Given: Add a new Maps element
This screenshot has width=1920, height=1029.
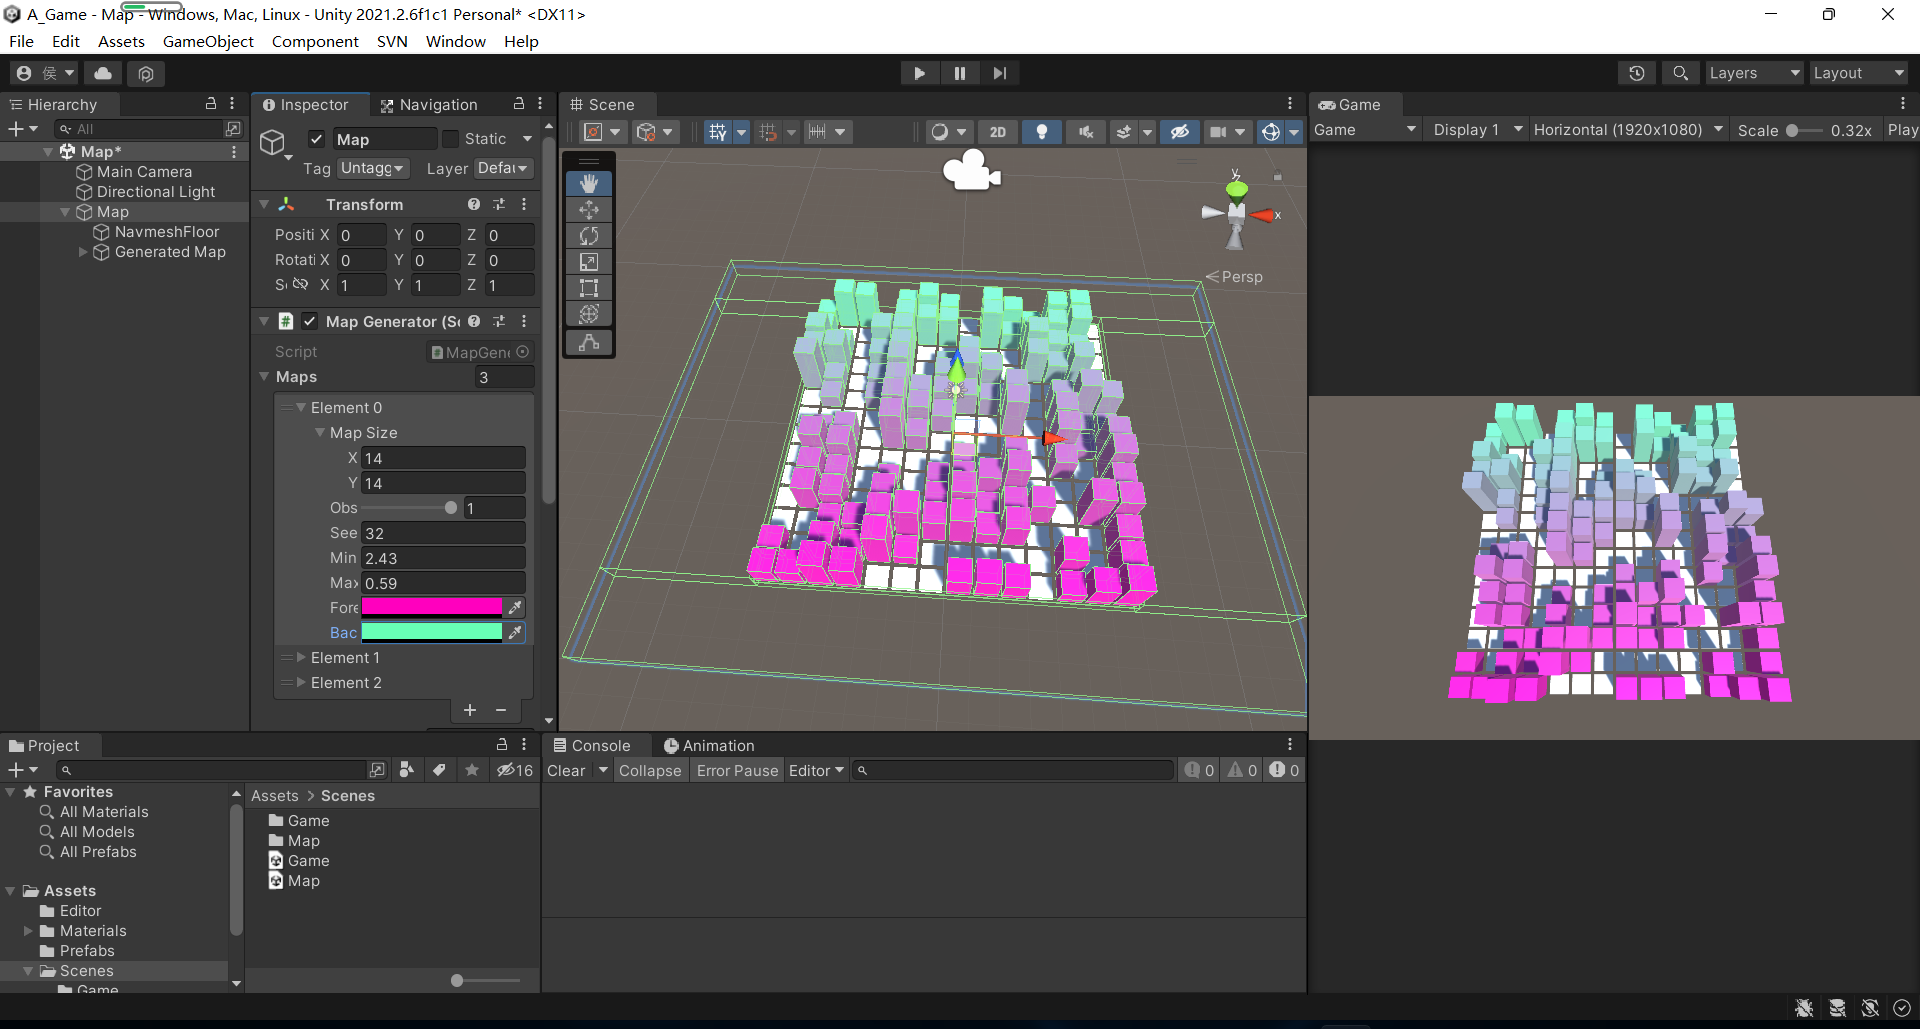Looking at the screenshot, I should [x=470, y=710].
